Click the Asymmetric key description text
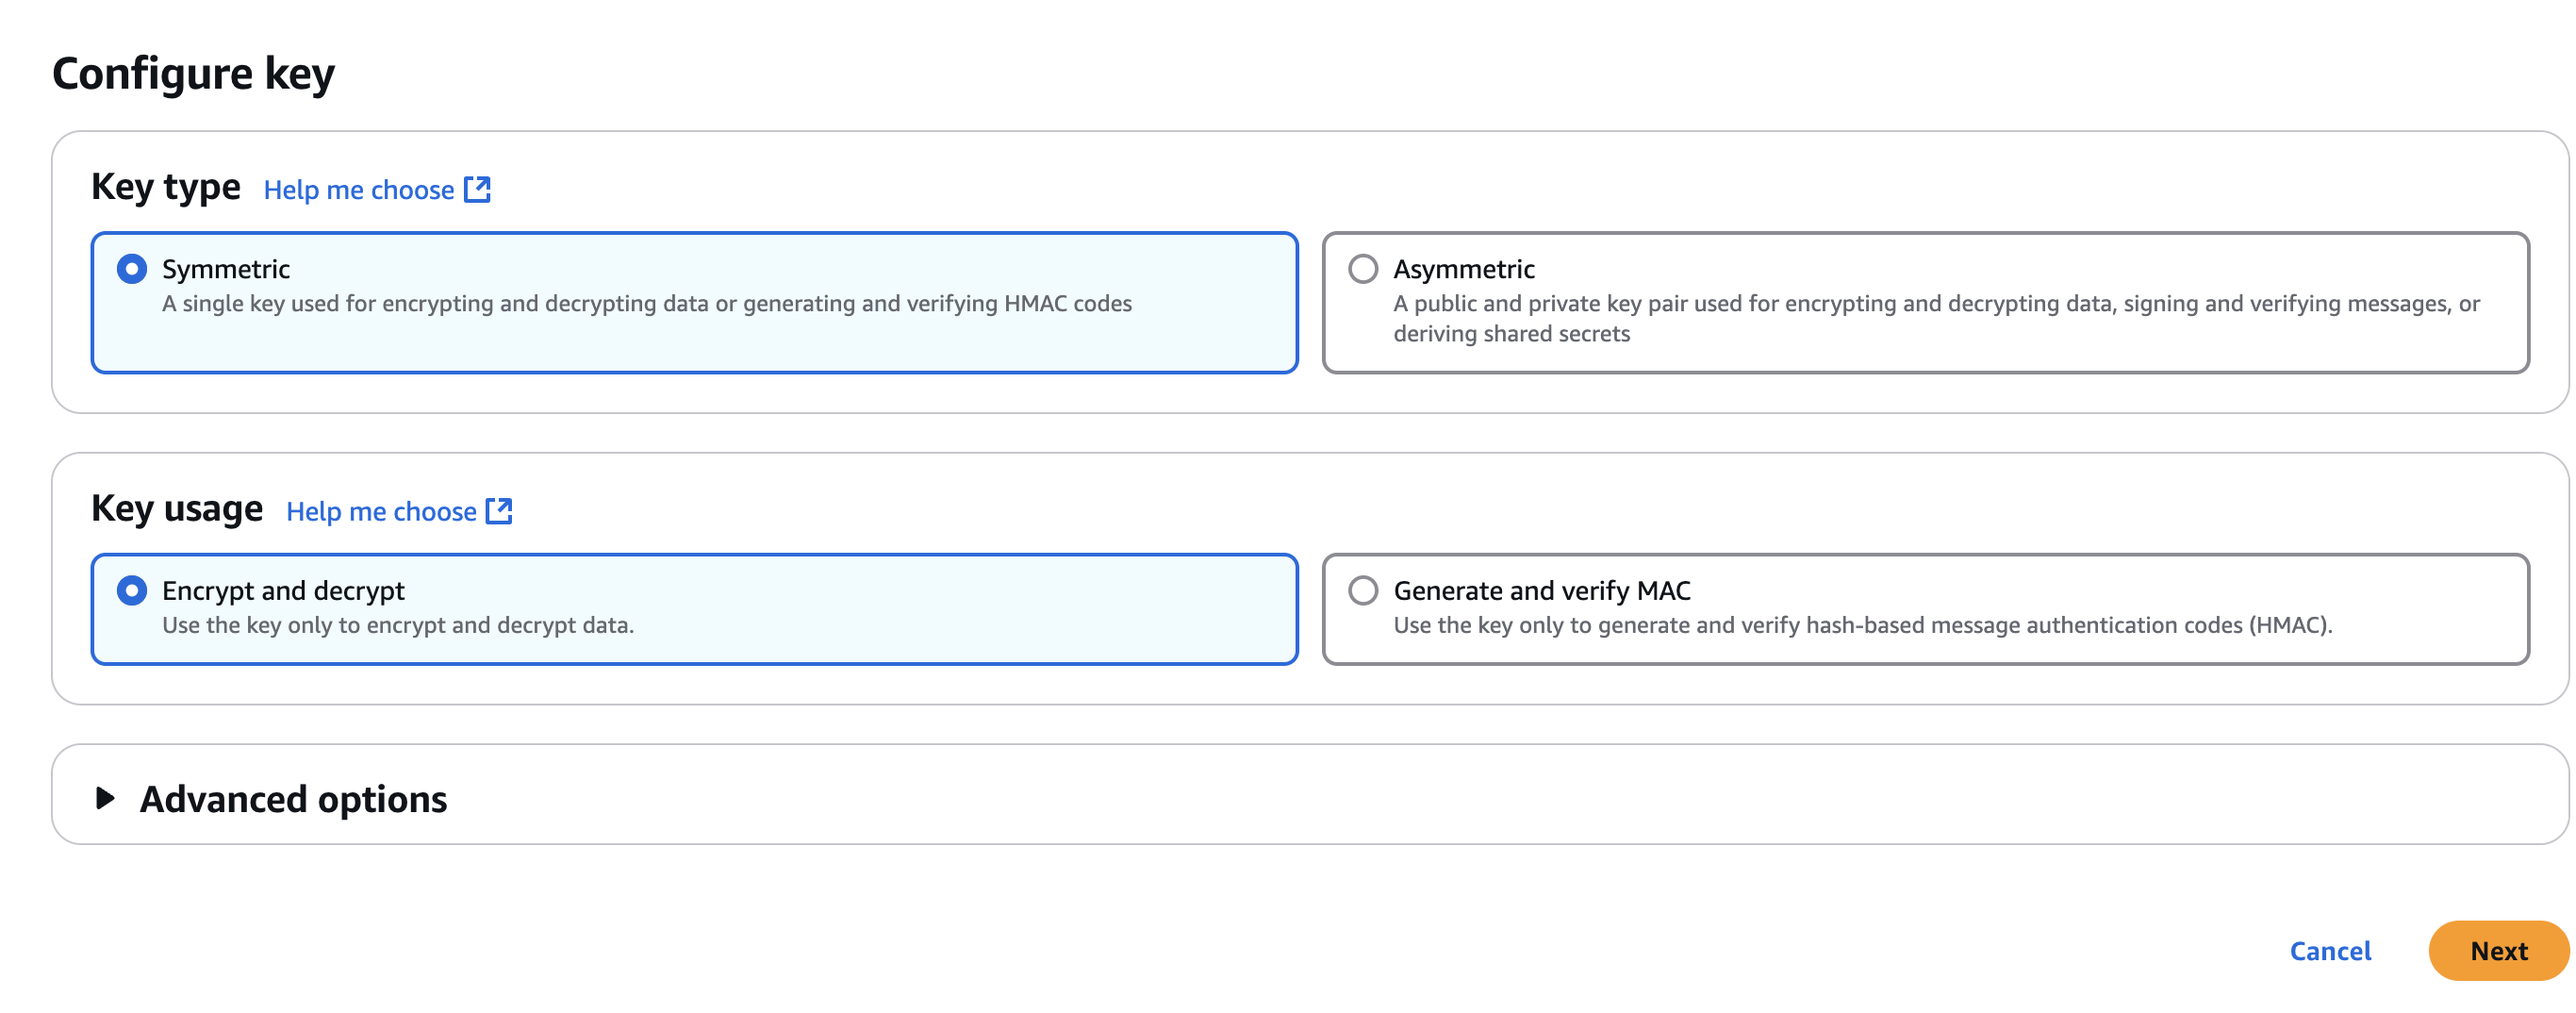Screen dimensions: 2576x1013 [1936, 319]
